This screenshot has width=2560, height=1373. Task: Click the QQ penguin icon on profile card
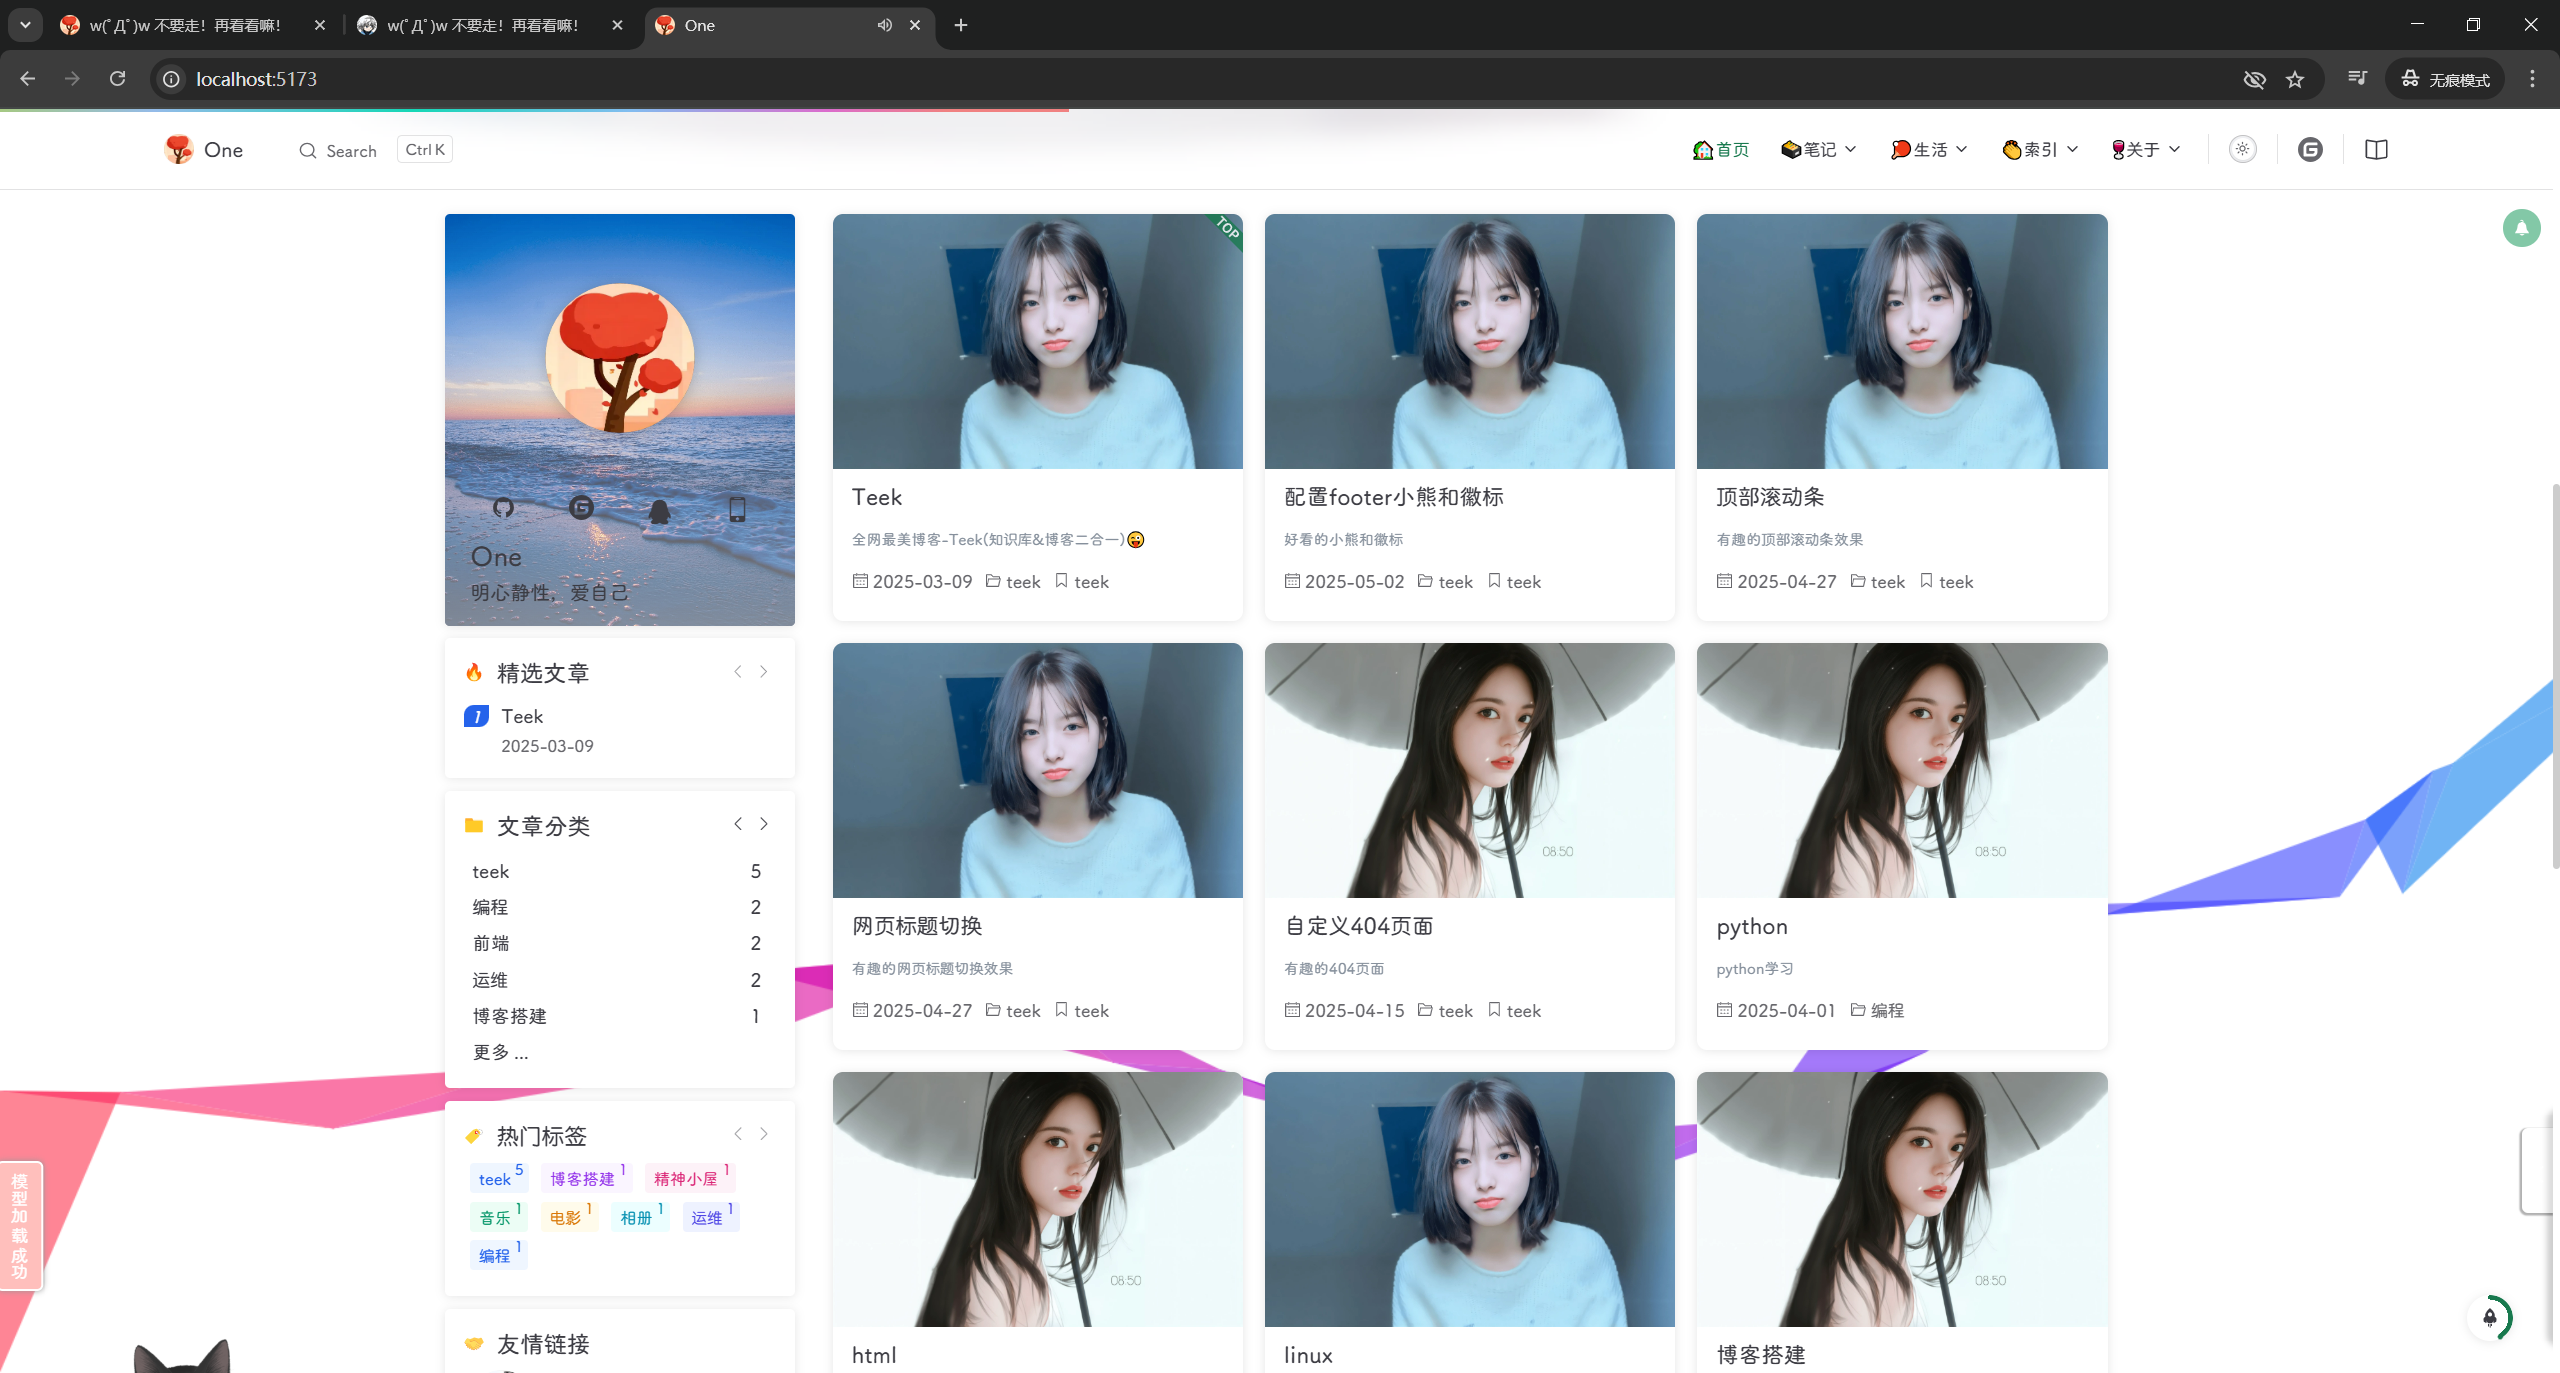(x=659, y=511)
